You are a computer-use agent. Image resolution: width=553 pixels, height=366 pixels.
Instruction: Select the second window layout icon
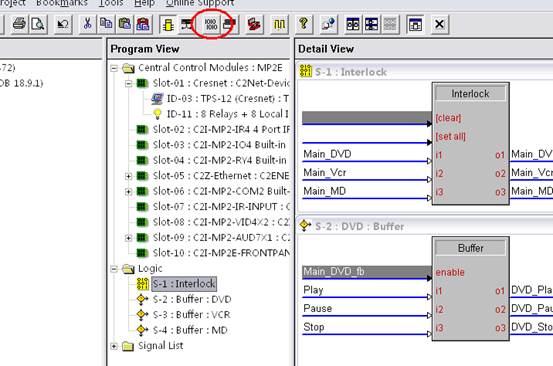tap(371, 24)
